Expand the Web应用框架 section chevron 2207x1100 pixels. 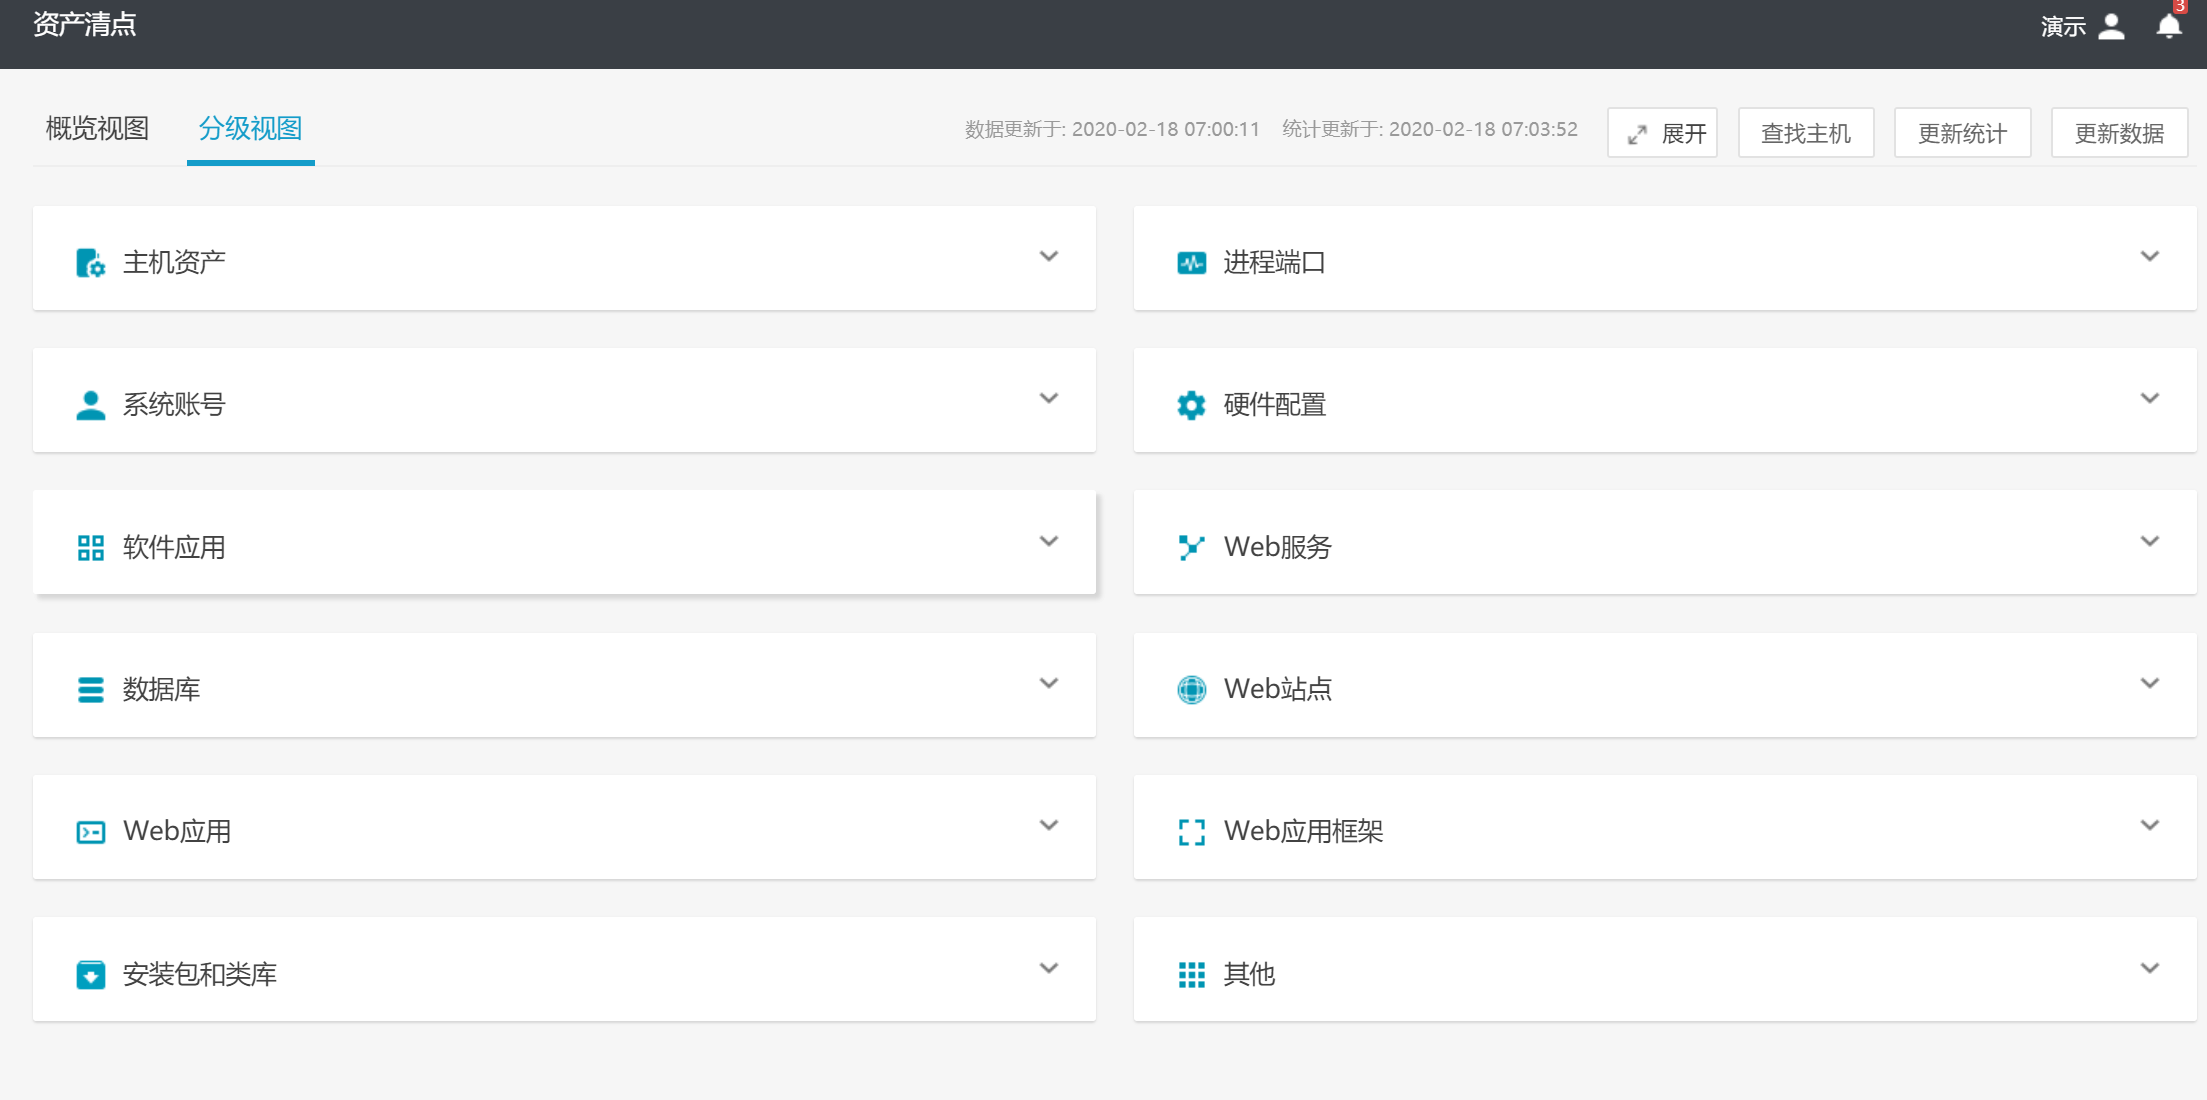2149,826
